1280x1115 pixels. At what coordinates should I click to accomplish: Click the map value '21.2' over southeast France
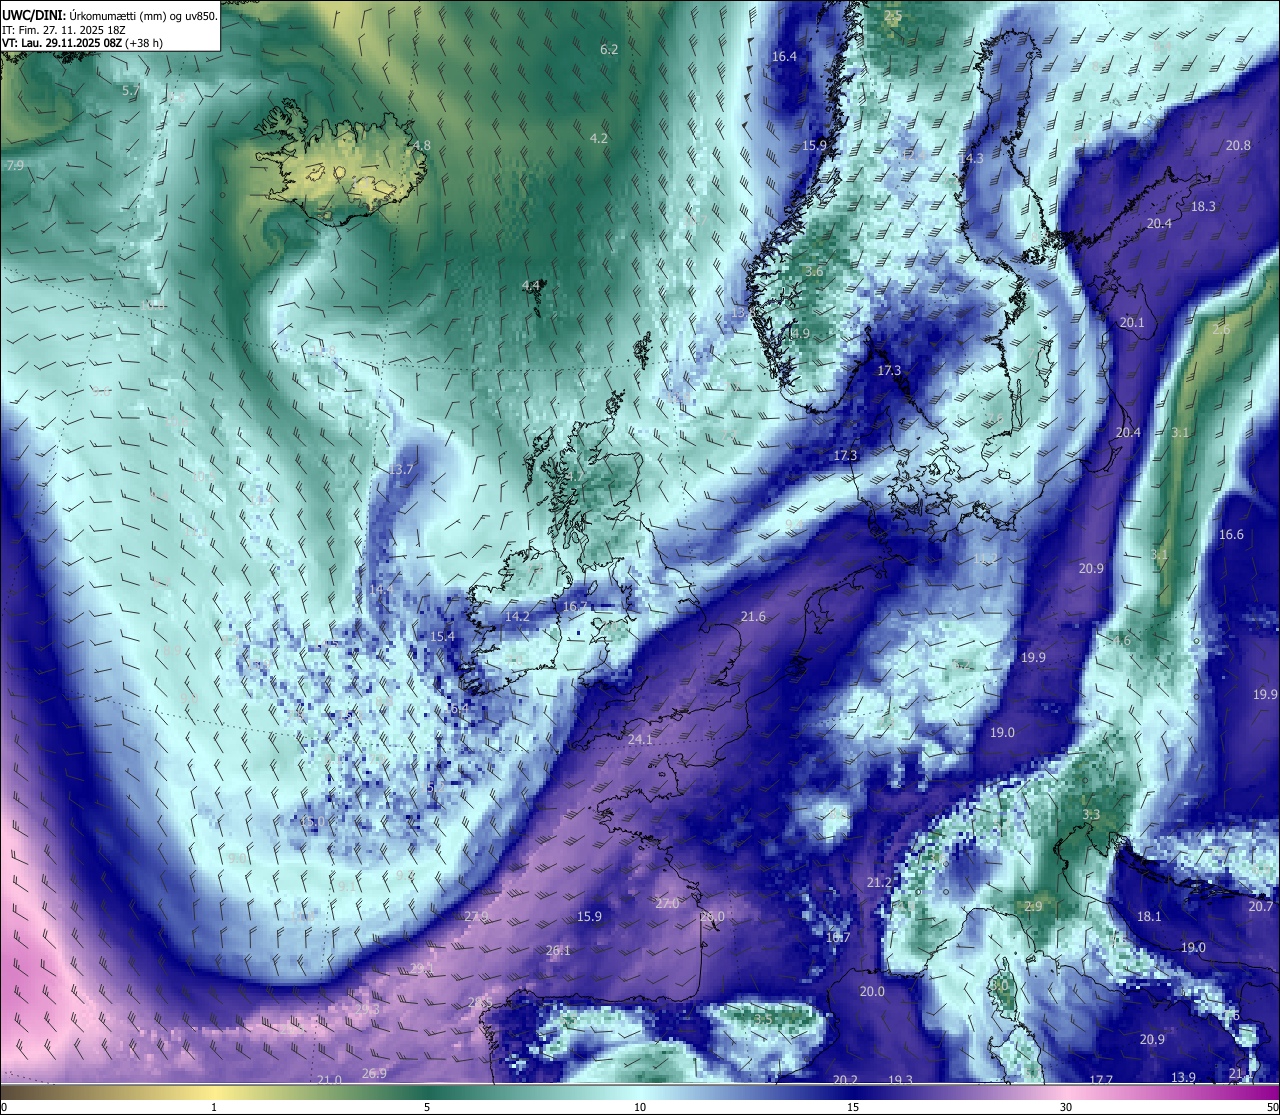[x=879, y=882]
